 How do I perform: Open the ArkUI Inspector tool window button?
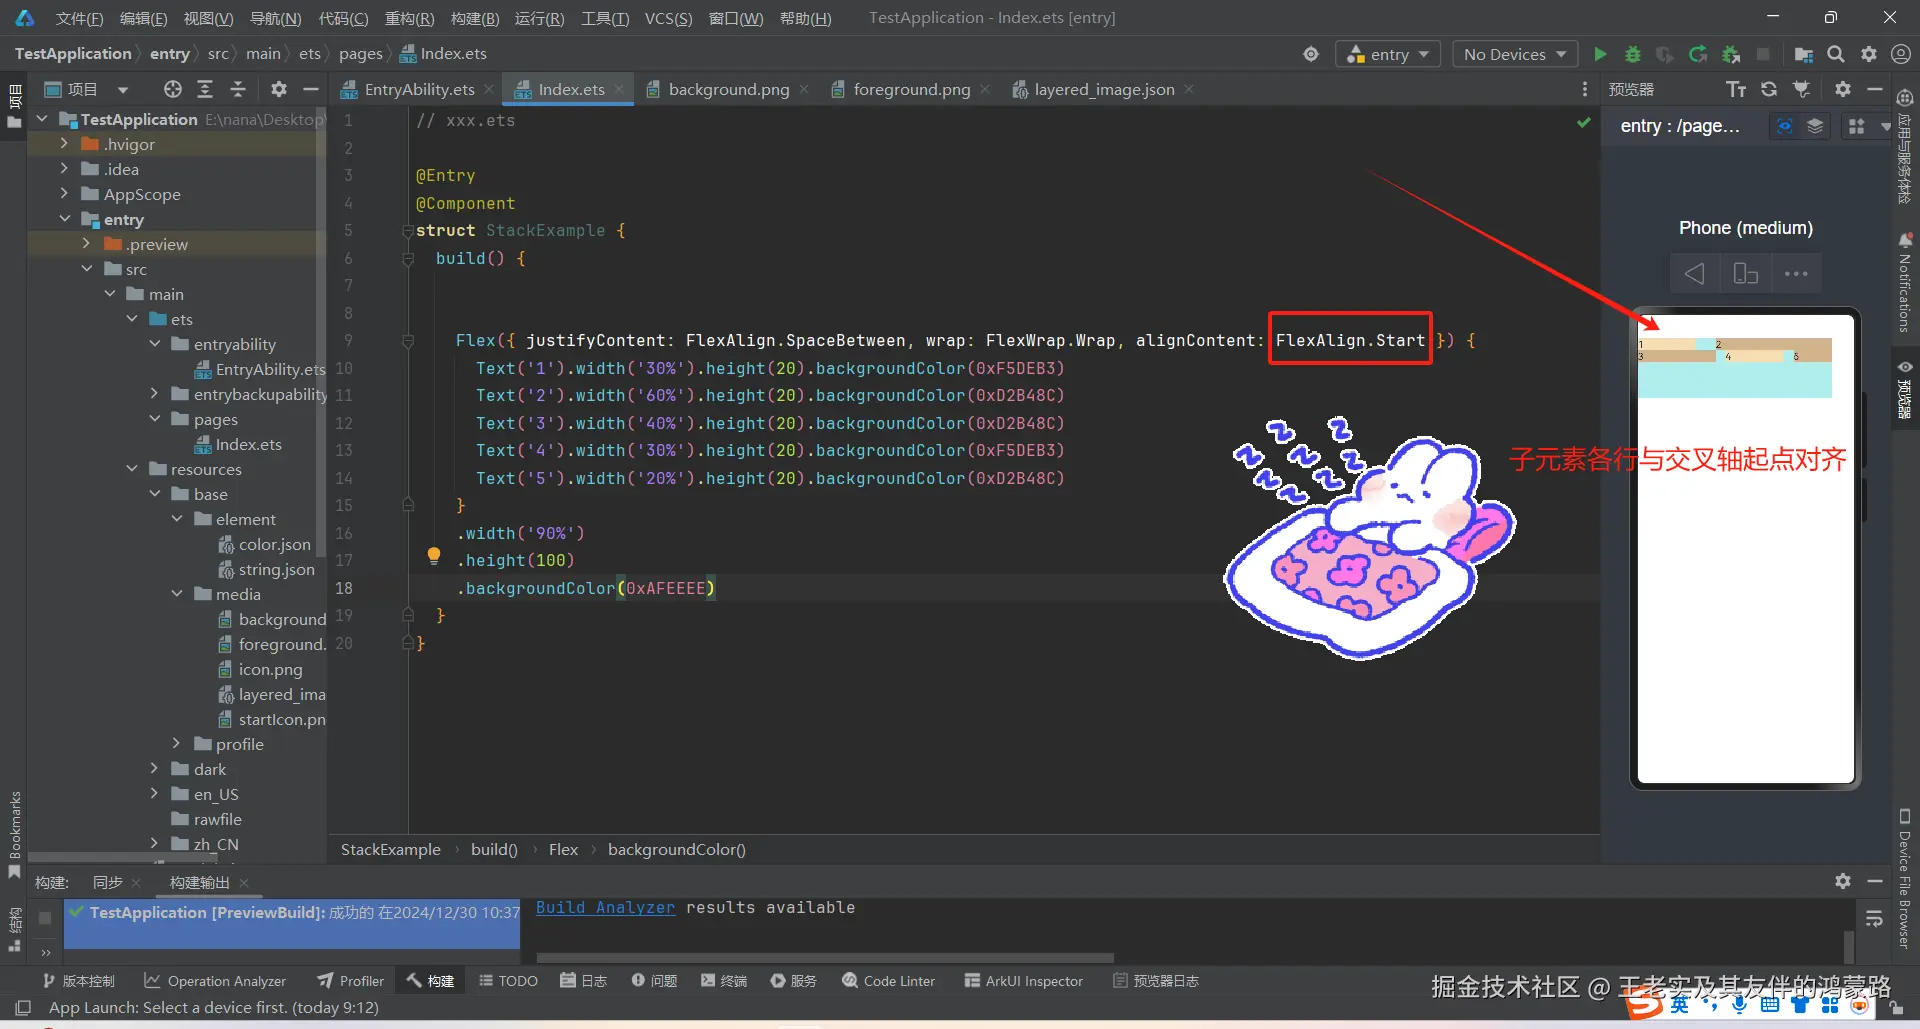click(1024, 981)
